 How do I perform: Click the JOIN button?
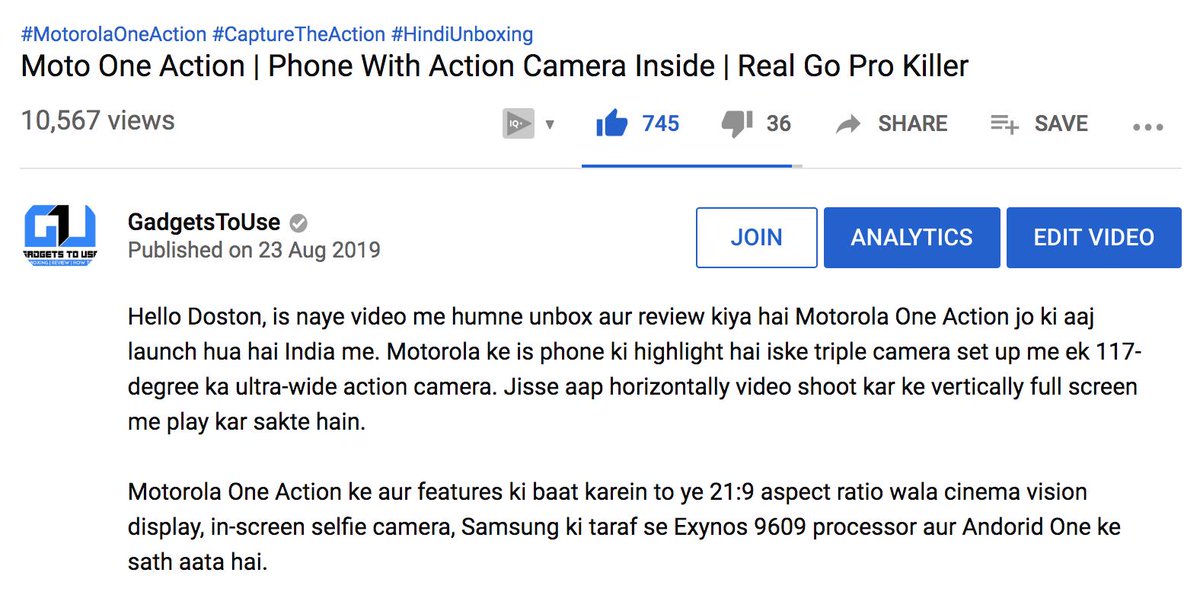click(757, 237)
